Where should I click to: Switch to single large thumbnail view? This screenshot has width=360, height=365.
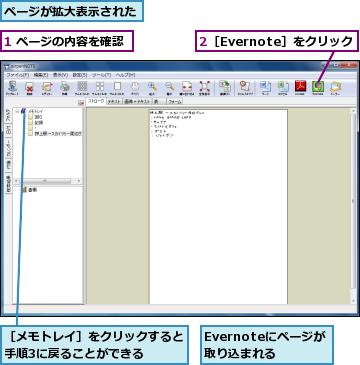click(117, 87)
